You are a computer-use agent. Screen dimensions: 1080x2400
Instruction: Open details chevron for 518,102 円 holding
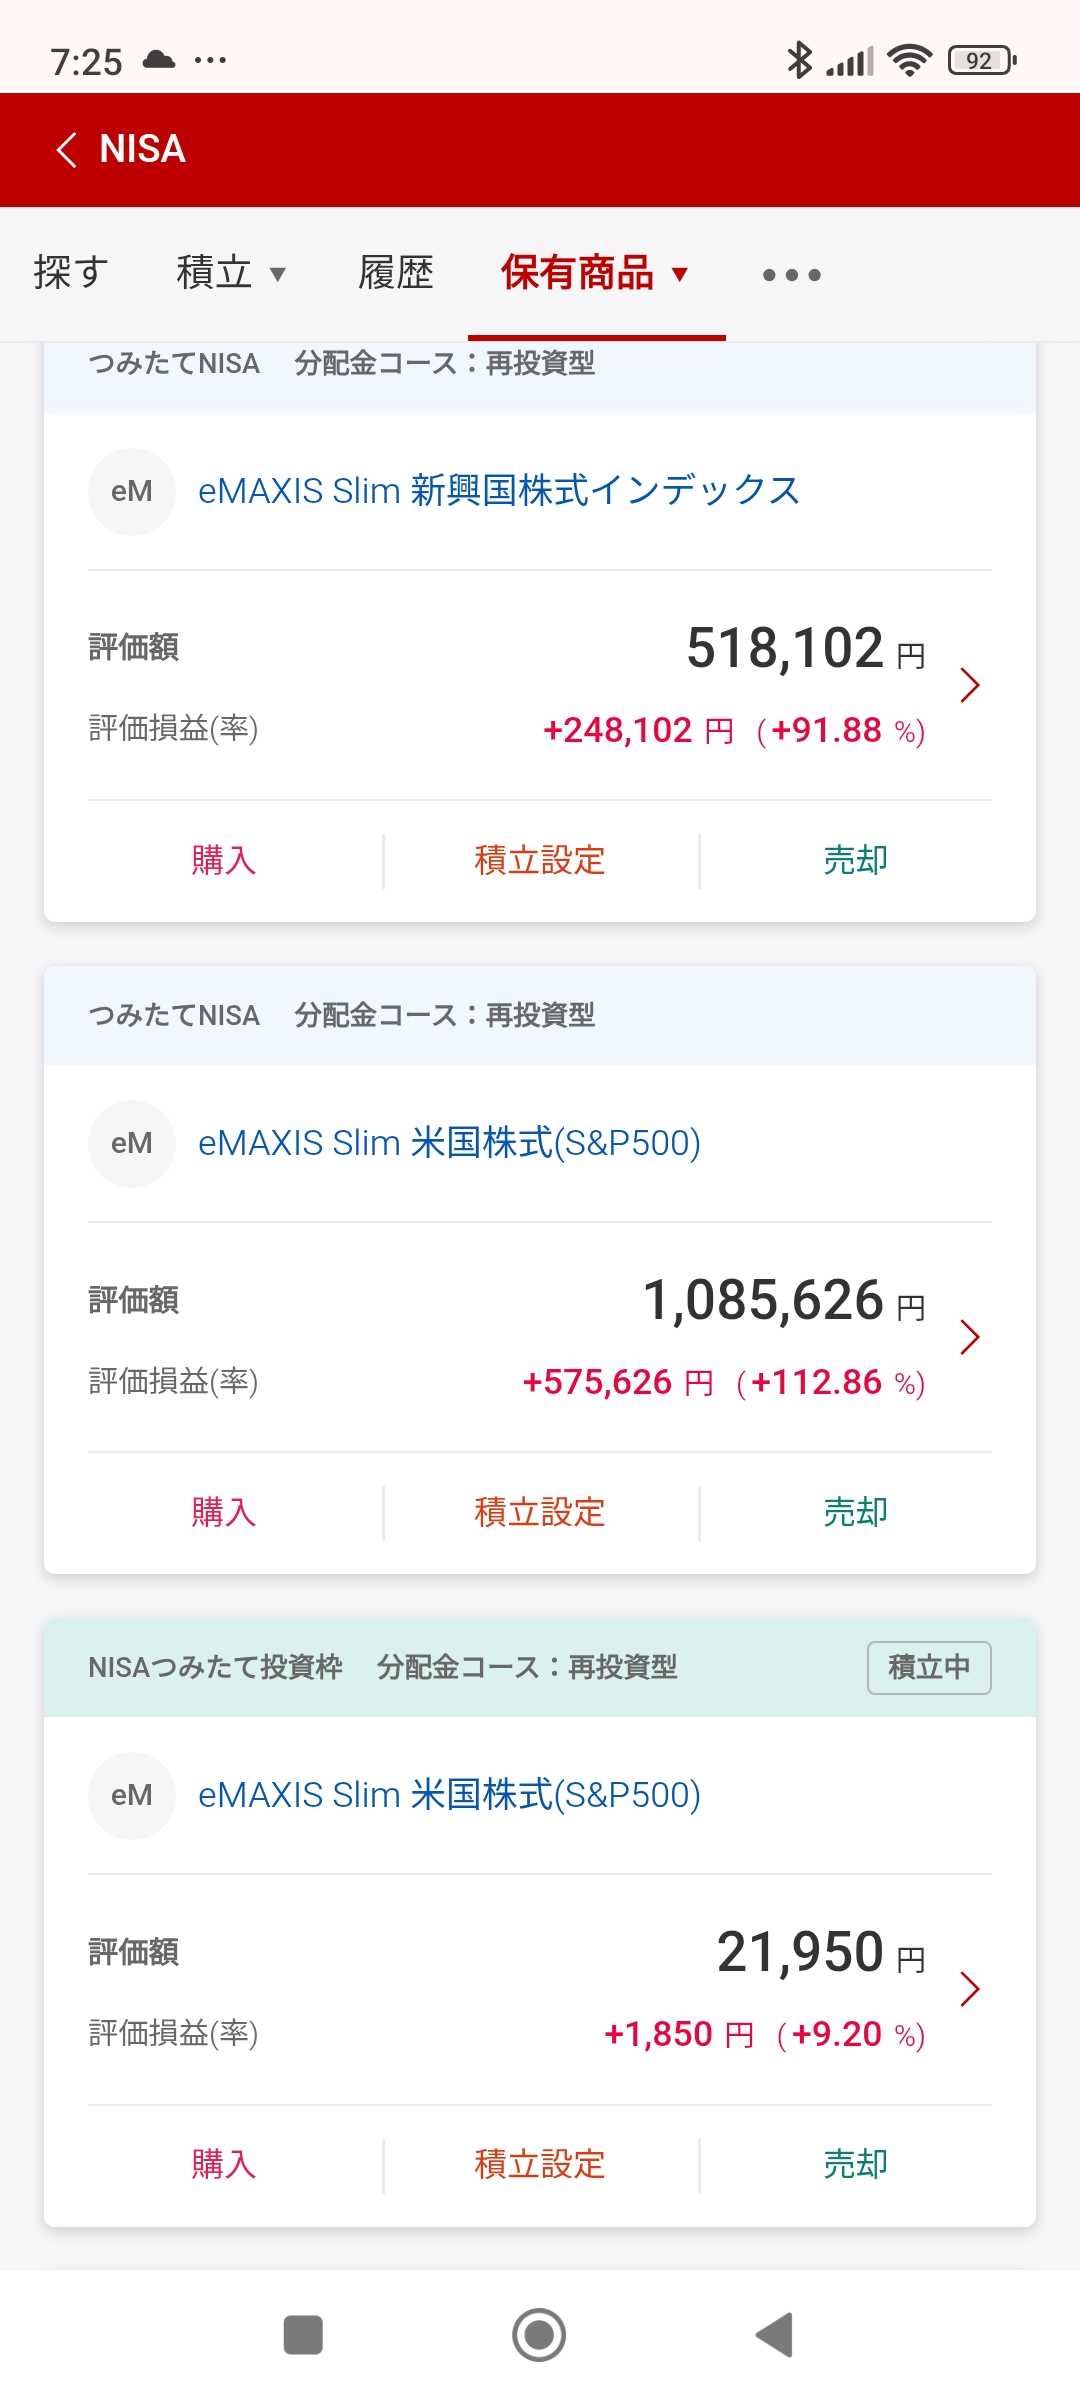pyautogui.click(x=969, y=685)
